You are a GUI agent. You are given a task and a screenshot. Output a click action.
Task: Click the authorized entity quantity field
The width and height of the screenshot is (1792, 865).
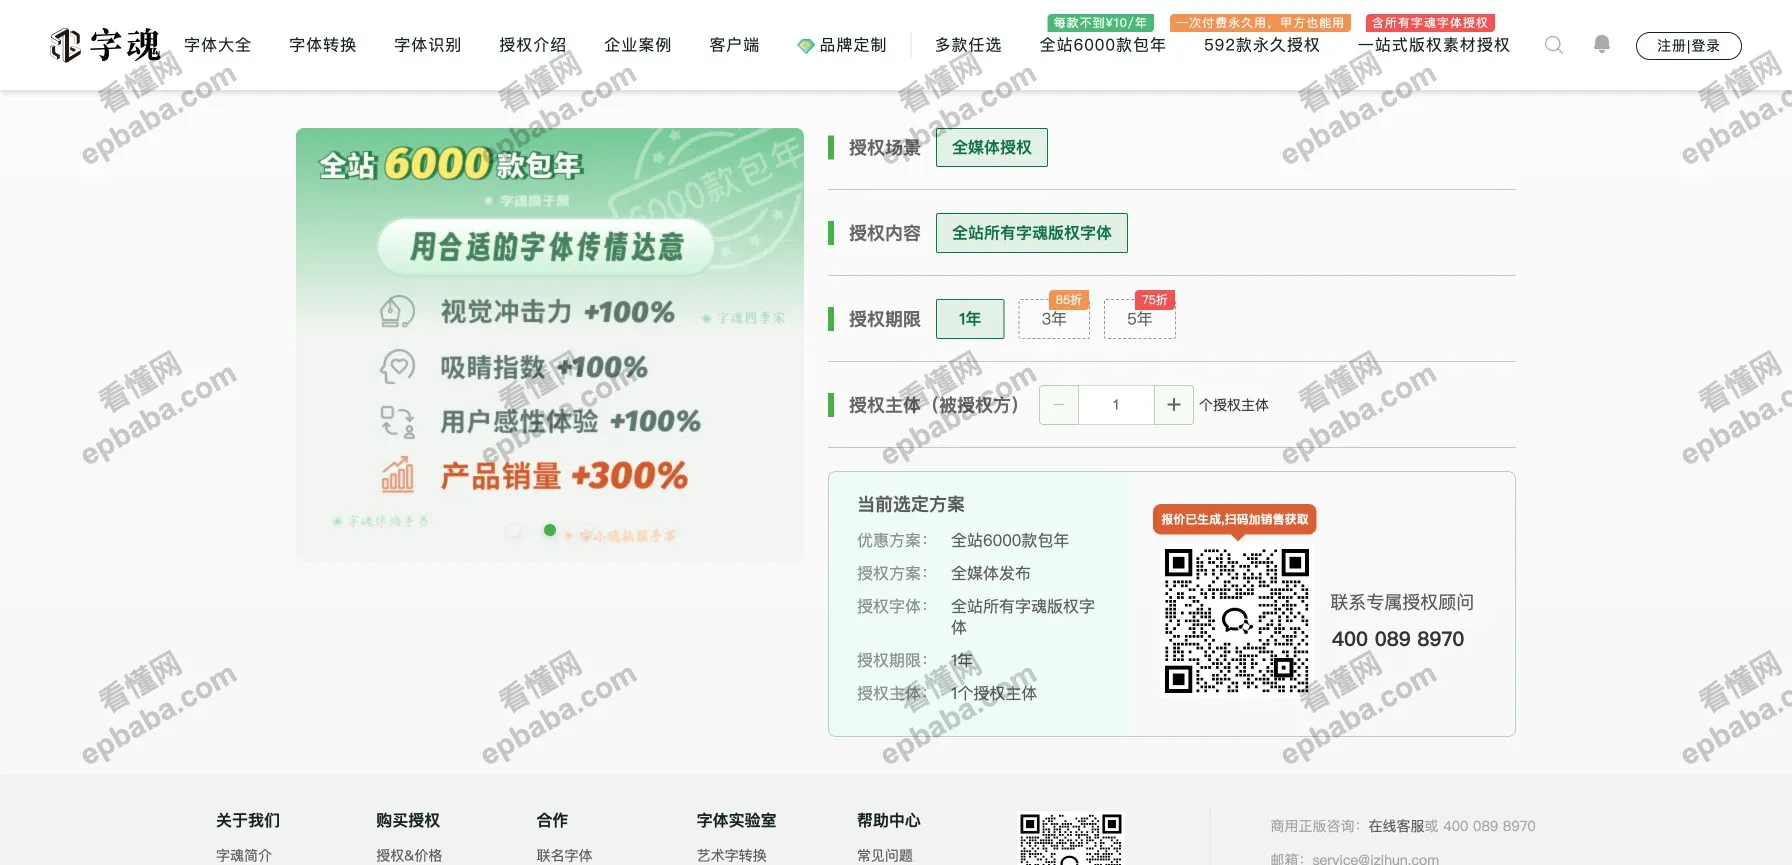1116,405
